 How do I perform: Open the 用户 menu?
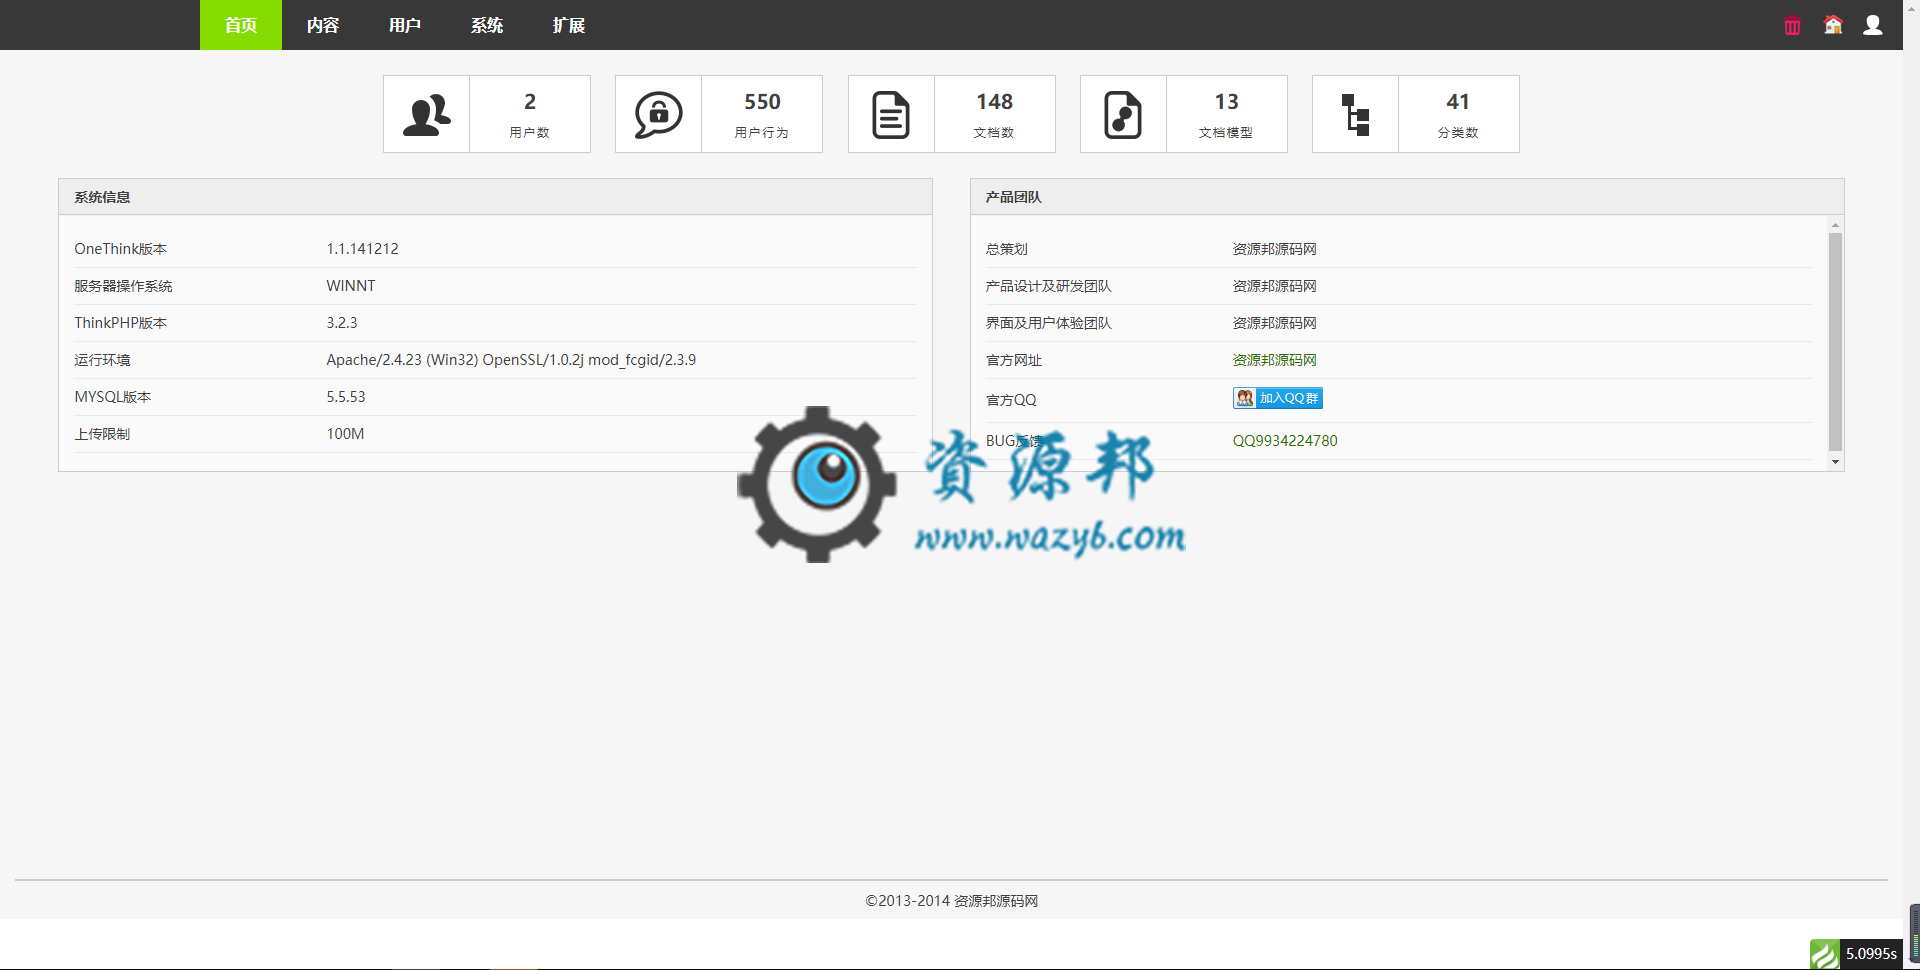click(x=405, y=25)
